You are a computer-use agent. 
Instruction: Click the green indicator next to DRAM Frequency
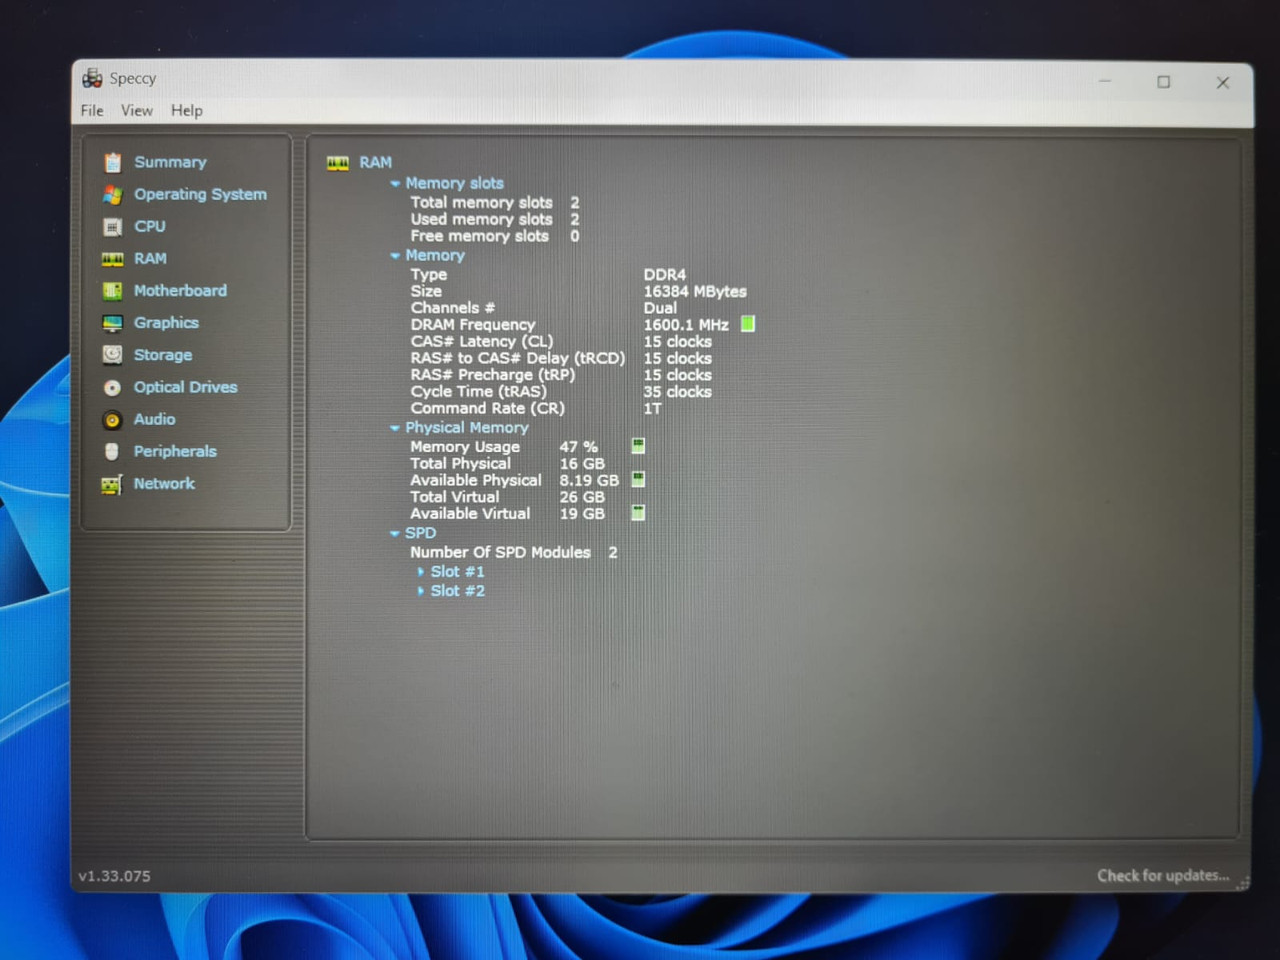point(747,324)
